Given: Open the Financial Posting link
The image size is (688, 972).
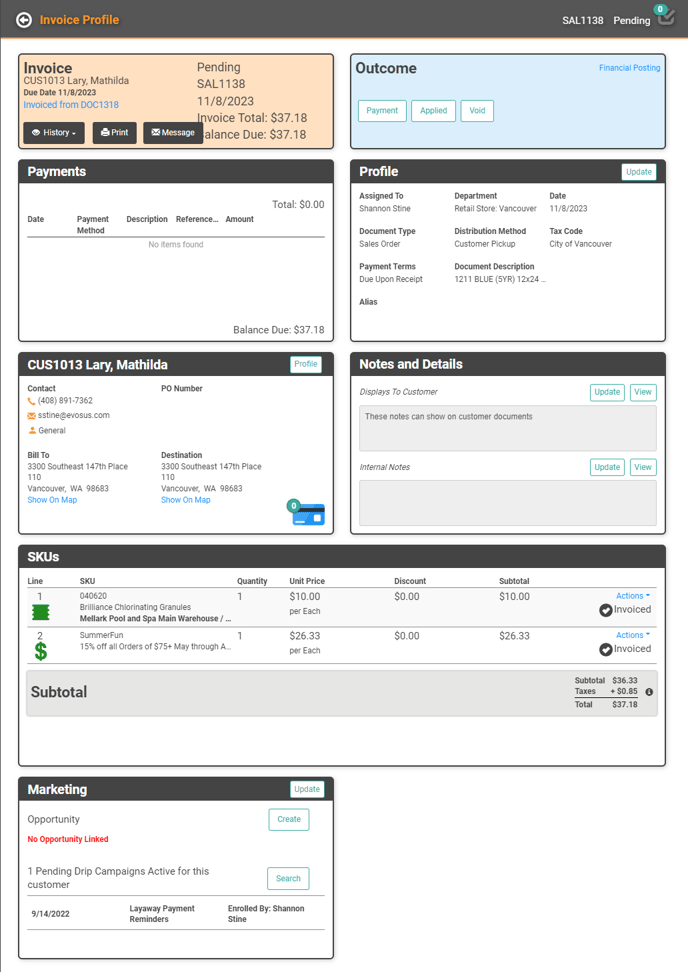Looking at the screenshot, I should 629,68.
